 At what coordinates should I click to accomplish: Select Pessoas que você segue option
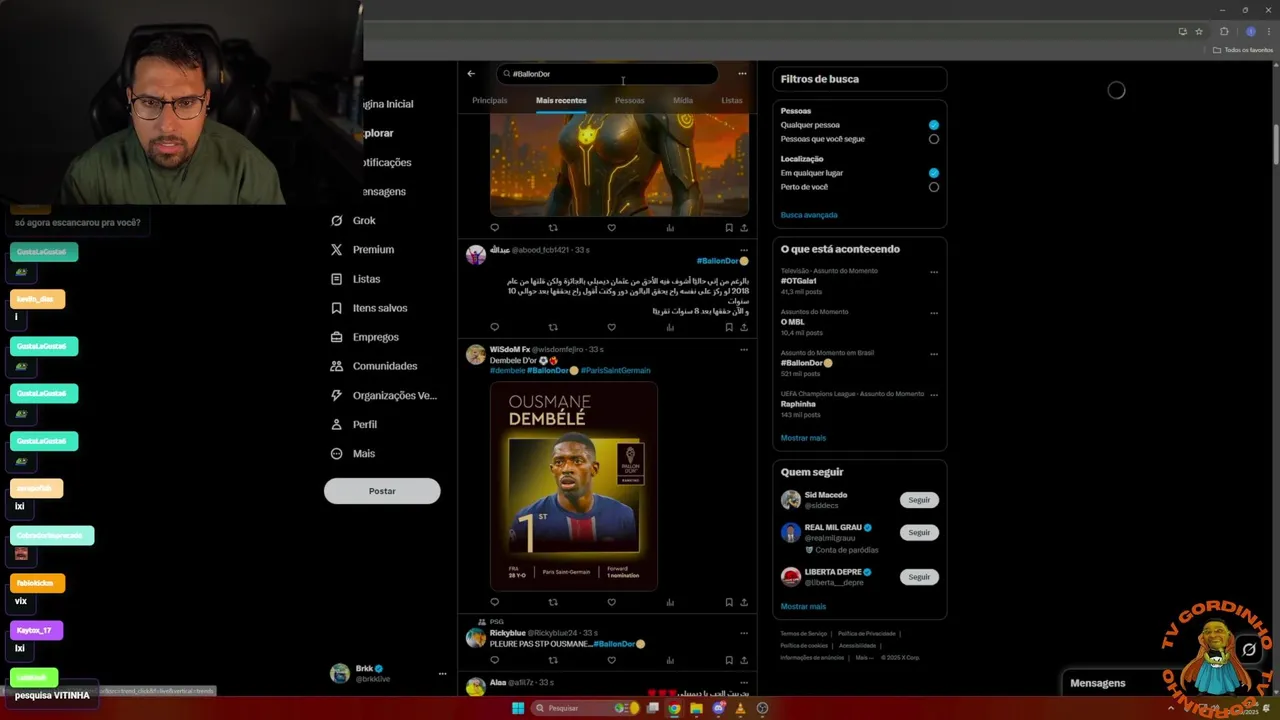coord(933,139)
